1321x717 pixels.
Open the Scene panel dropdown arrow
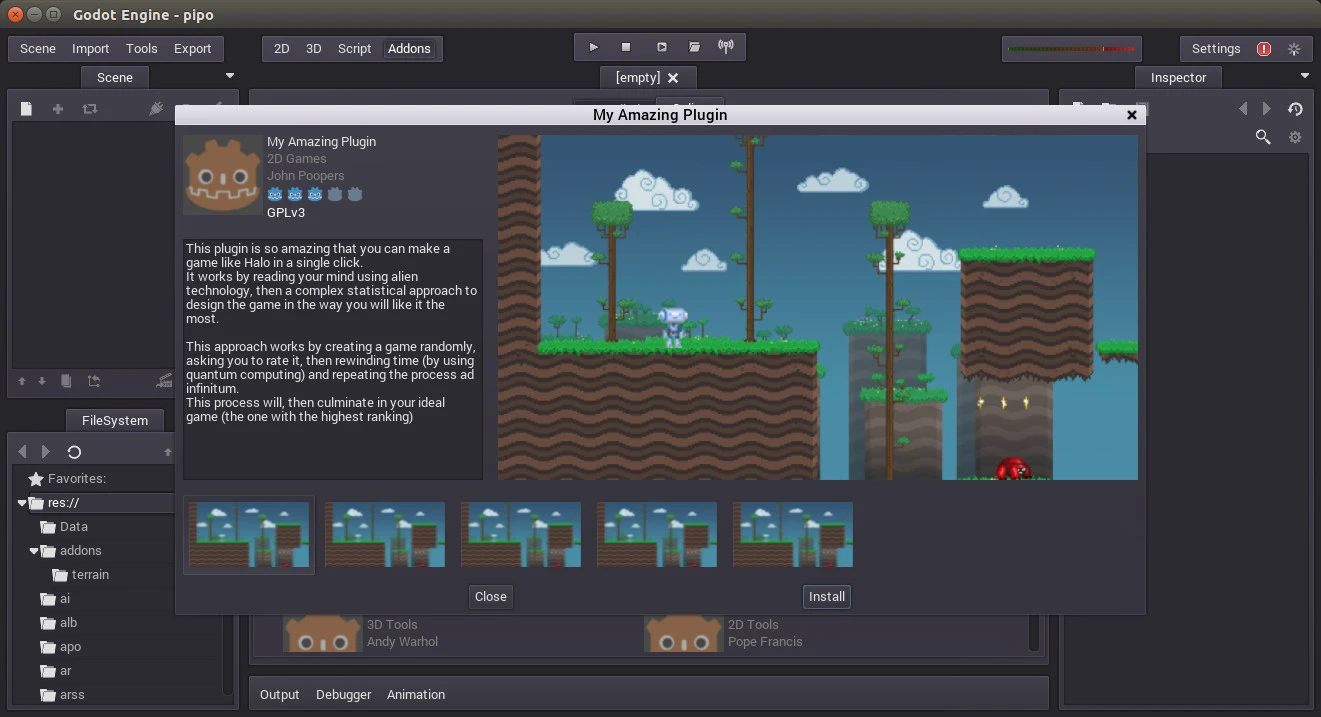229,75
